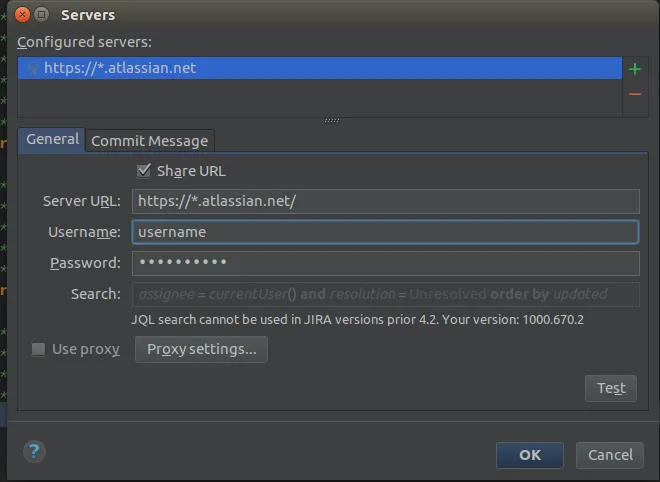The height and width of the screenshot is (482, 660).
Task: Focus the Username input field
Action: (385, 232)
